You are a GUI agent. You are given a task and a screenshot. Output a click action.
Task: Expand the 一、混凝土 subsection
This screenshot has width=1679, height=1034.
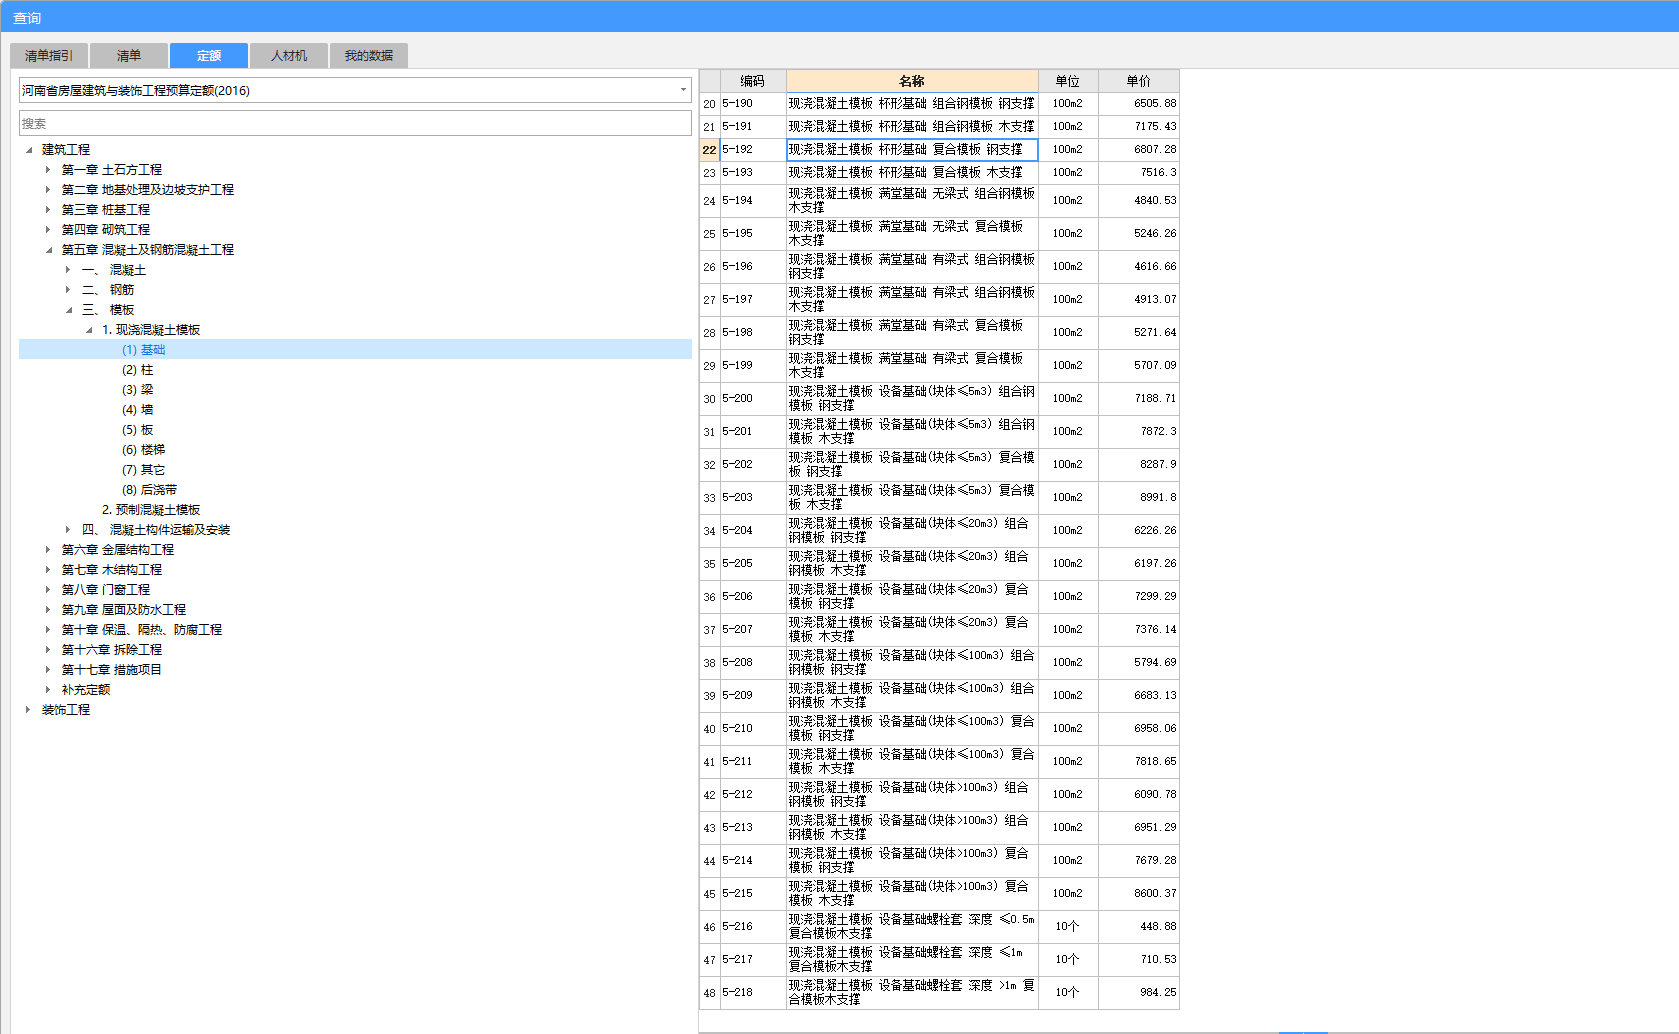click(67, 270)
